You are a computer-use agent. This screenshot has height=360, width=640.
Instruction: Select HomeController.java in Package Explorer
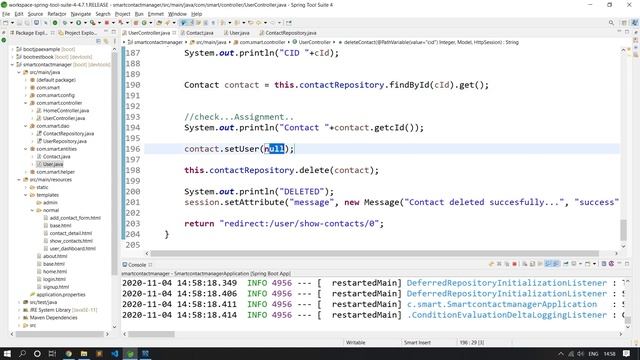(x=66, y=111)
